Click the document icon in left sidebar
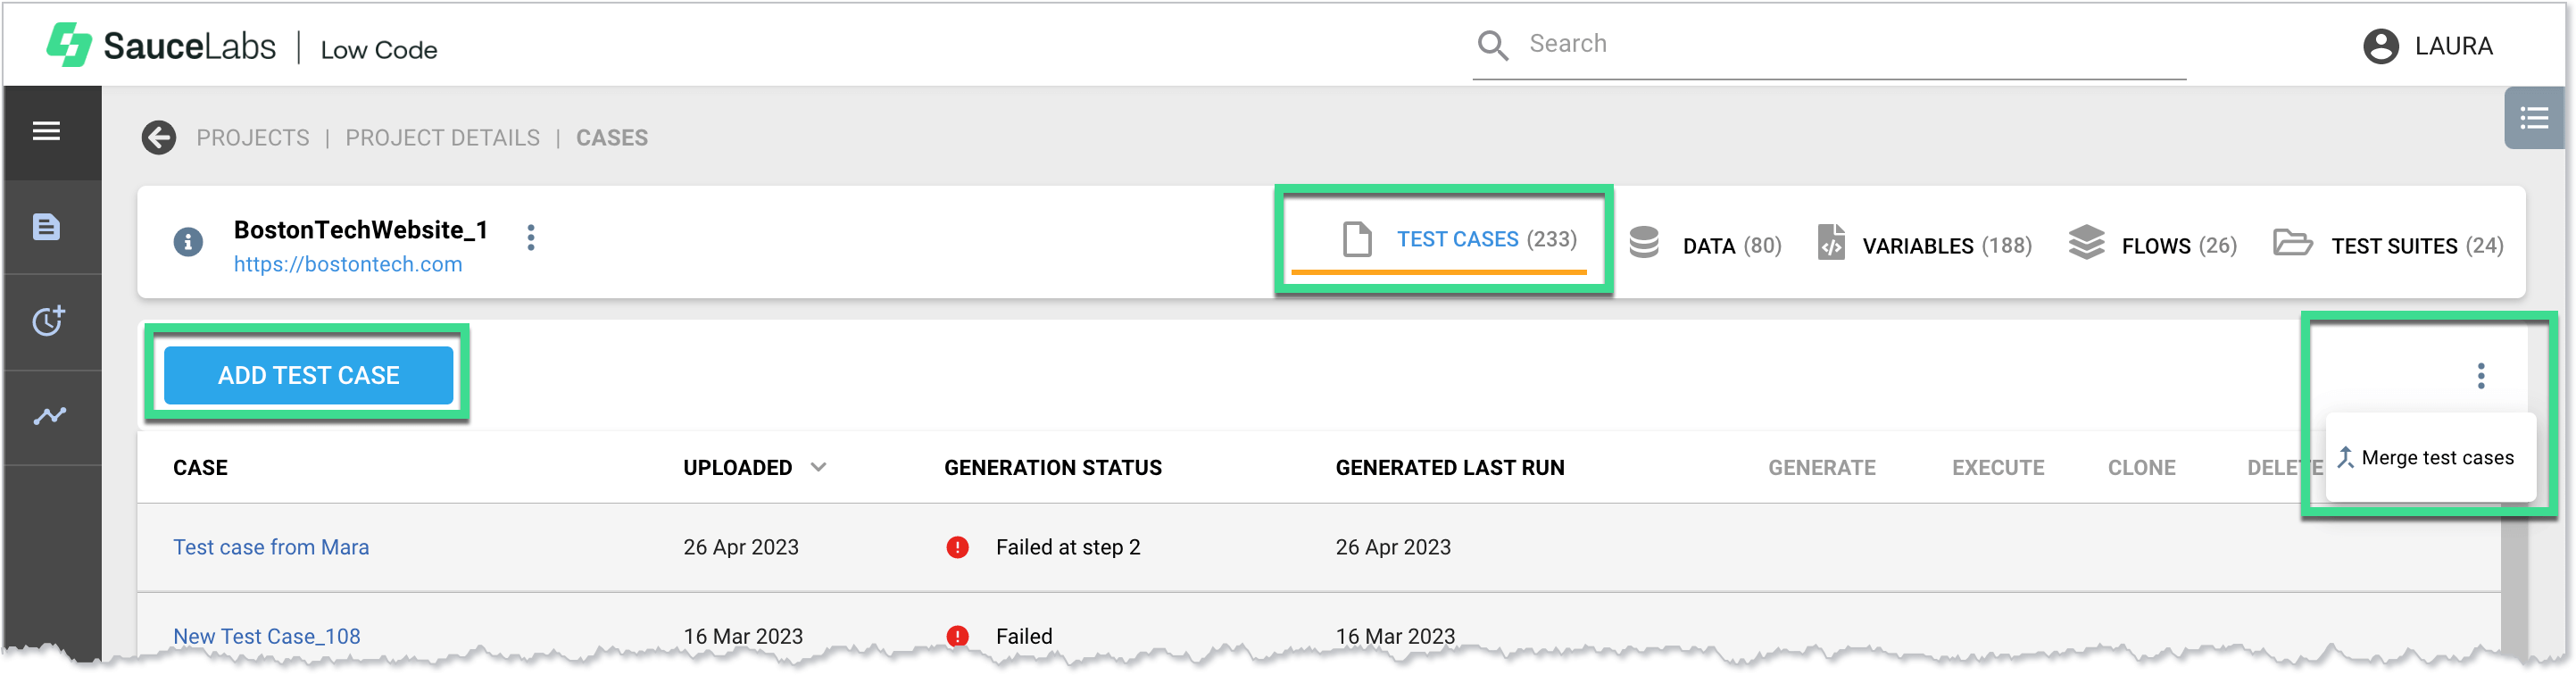This screenshot has height=675, width=2576. [46, 227]
